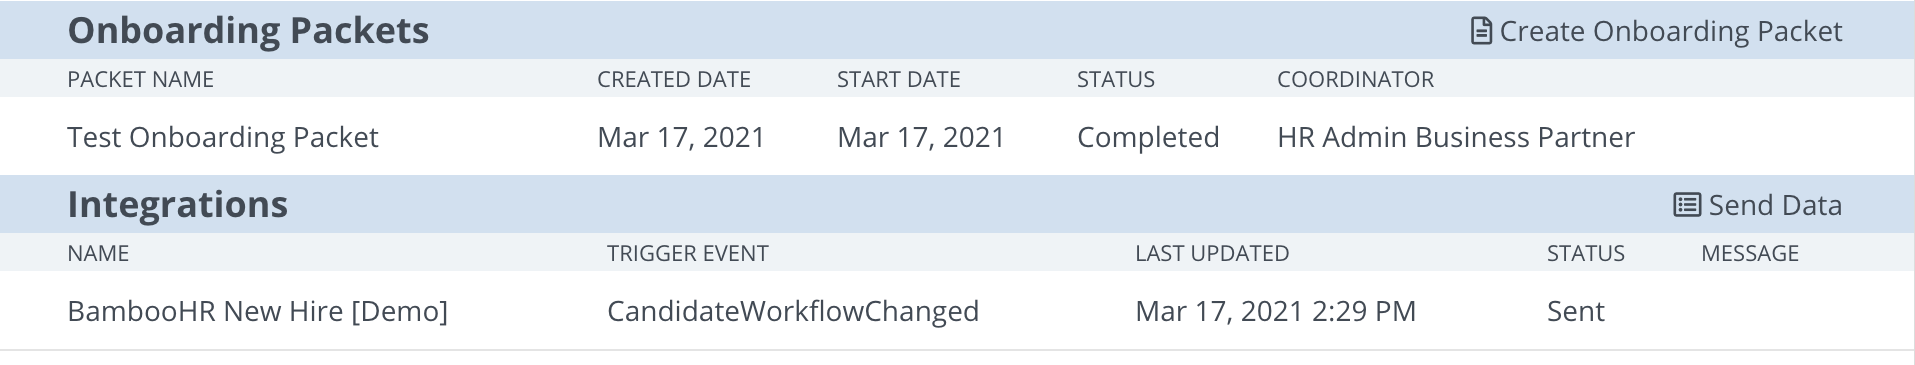The width and height of the screenshot is (1915, 365).
Task: Click the Create Onboarding Packet link
Action: pos(1657,31)
